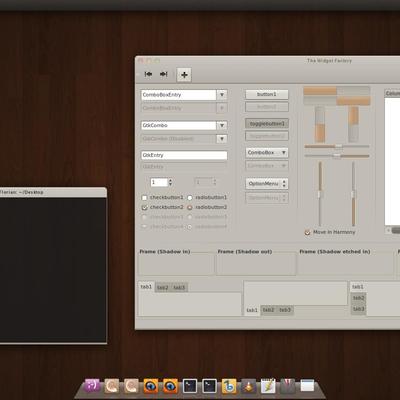This screenshot has height=400, width=400.
Task: Click the disabled radiobutton4 option
Action: coord(190,227)
